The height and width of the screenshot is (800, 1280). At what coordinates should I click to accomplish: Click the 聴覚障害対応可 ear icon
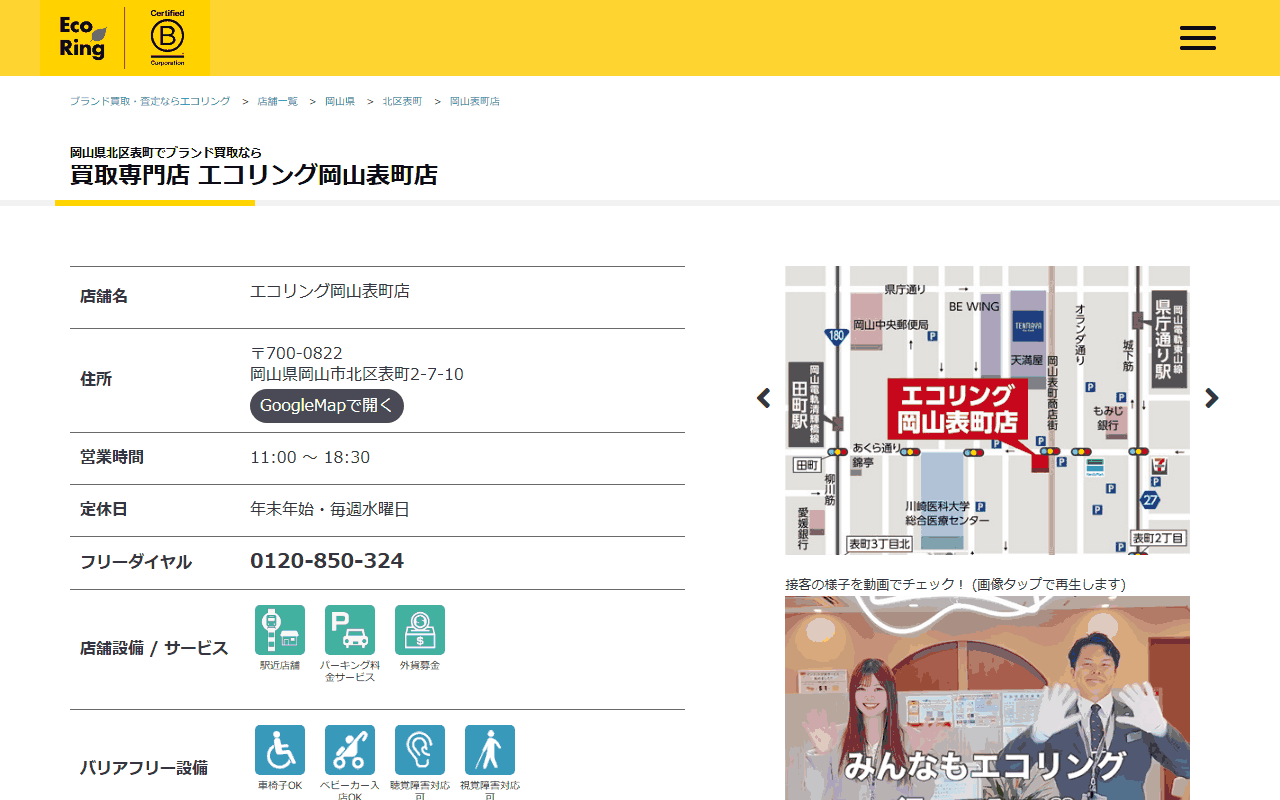coord(420,750)
